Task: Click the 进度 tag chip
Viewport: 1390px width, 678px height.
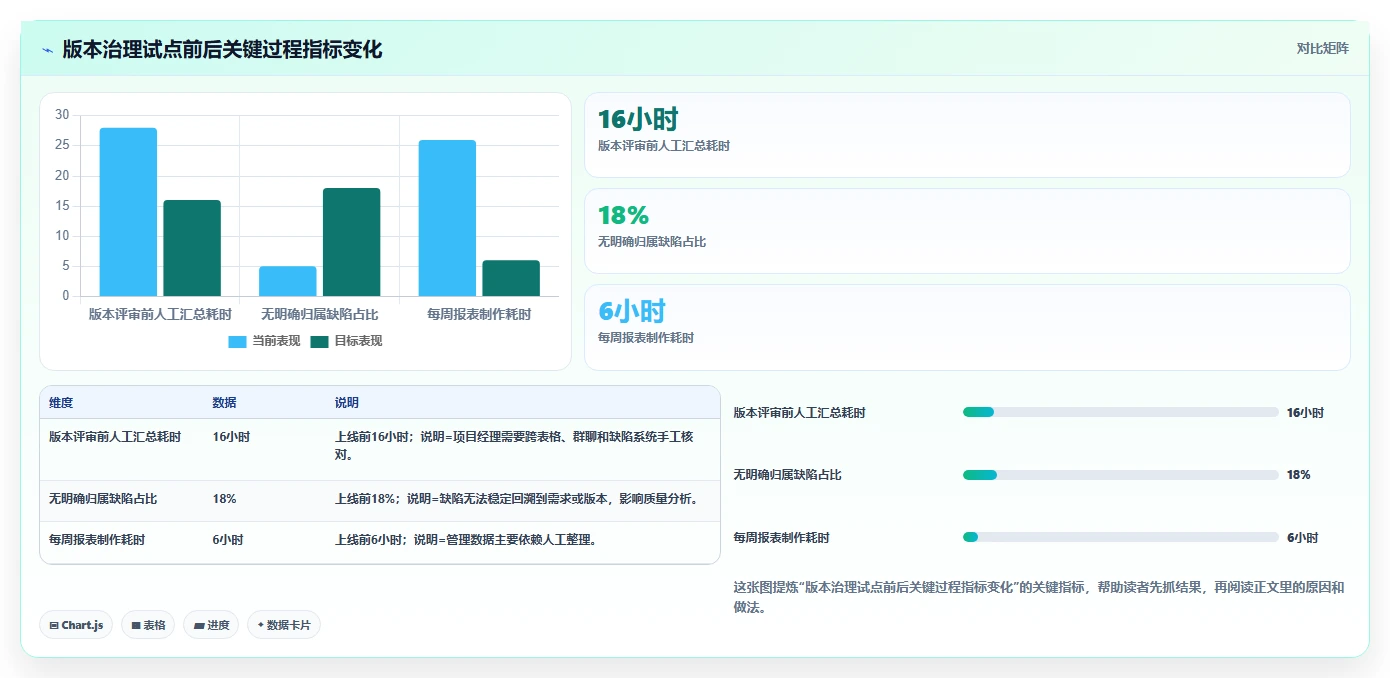Action: click(211, 625)
